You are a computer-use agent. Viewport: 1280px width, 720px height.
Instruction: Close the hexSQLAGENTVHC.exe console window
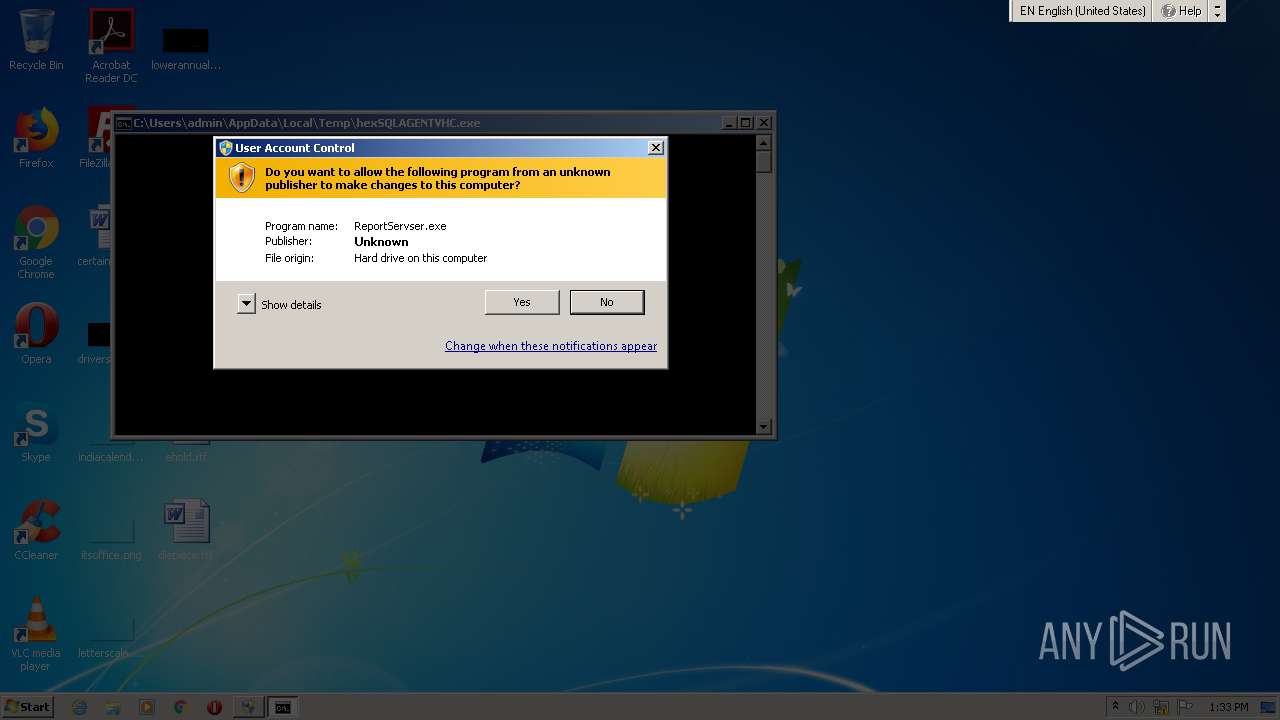pos(764,123)
